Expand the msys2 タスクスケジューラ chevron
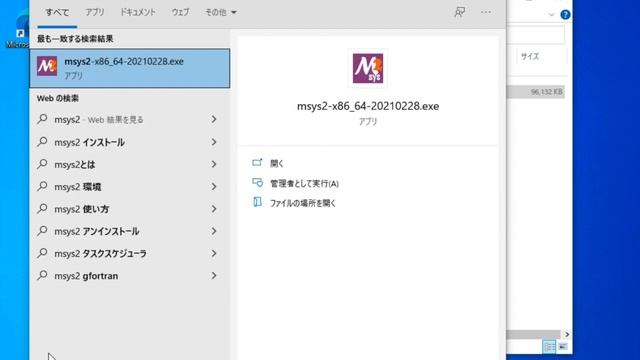The height and width of the screenshot is (360, 640). pos(214,253)
